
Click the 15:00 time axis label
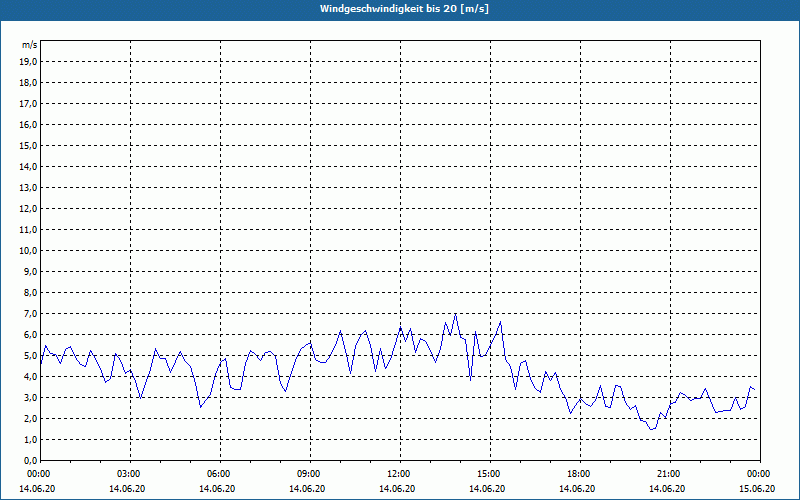(x=490, y=474)
